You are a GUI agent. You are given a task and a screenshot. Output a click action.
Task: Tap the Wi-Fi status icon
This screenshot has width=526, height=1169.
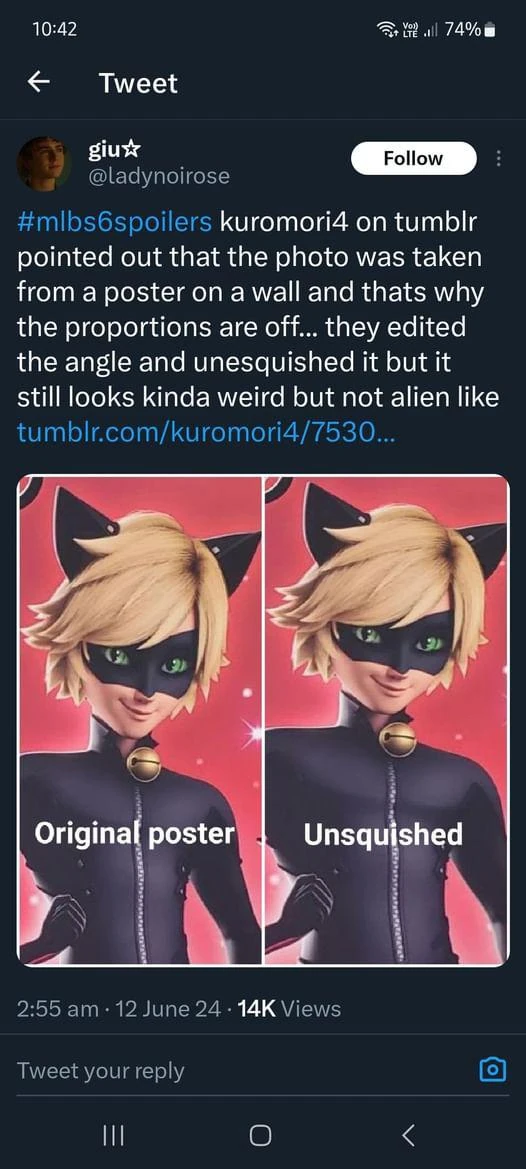click(x=387, y=30)
